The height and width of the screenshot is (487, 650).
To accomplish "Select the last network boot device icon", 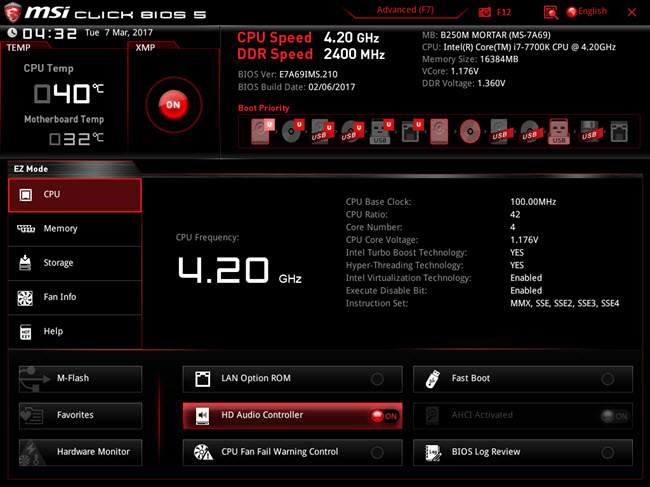I will point(619,132).
